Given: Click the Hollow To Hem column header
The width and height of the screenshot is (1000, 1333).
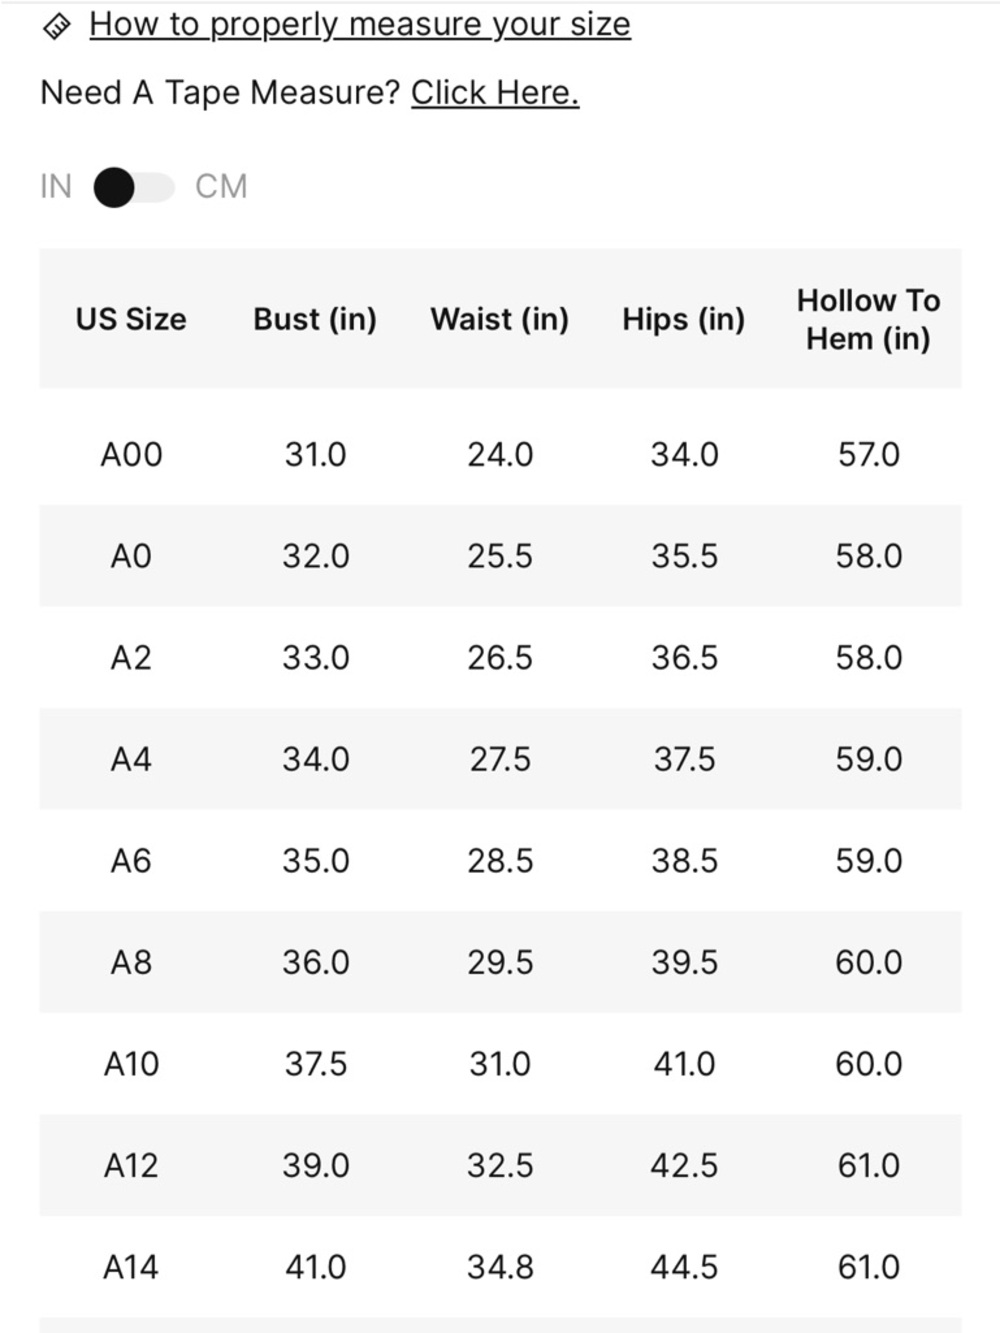Looking at the screenshot, I should pos(868,319).
